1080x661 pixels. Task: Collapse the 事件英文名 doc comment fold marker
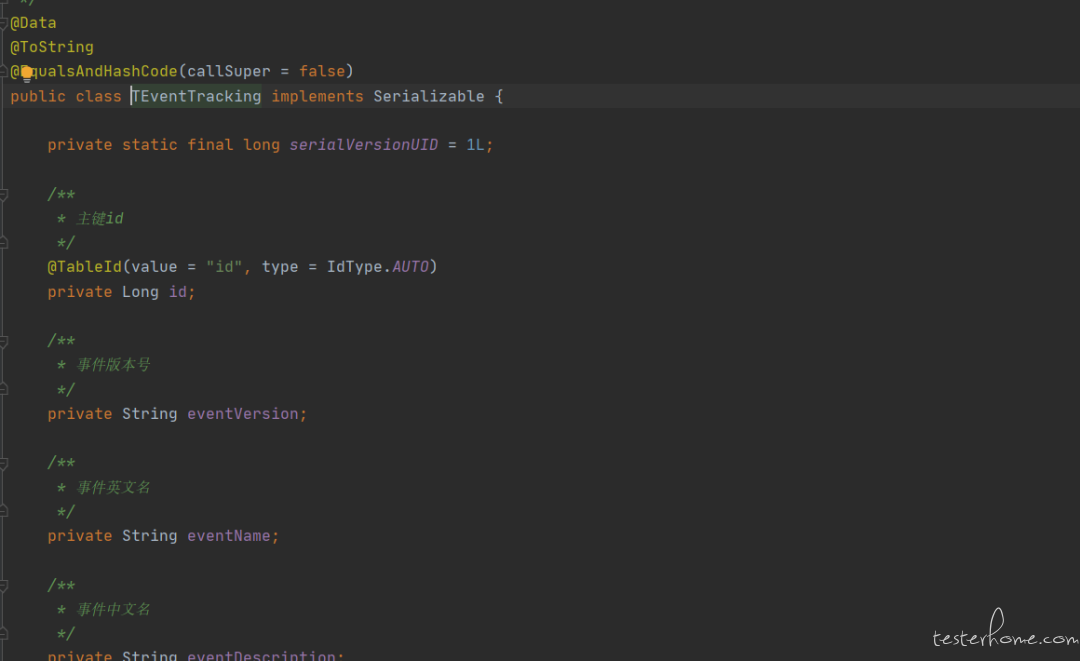[x=3, y=463]
